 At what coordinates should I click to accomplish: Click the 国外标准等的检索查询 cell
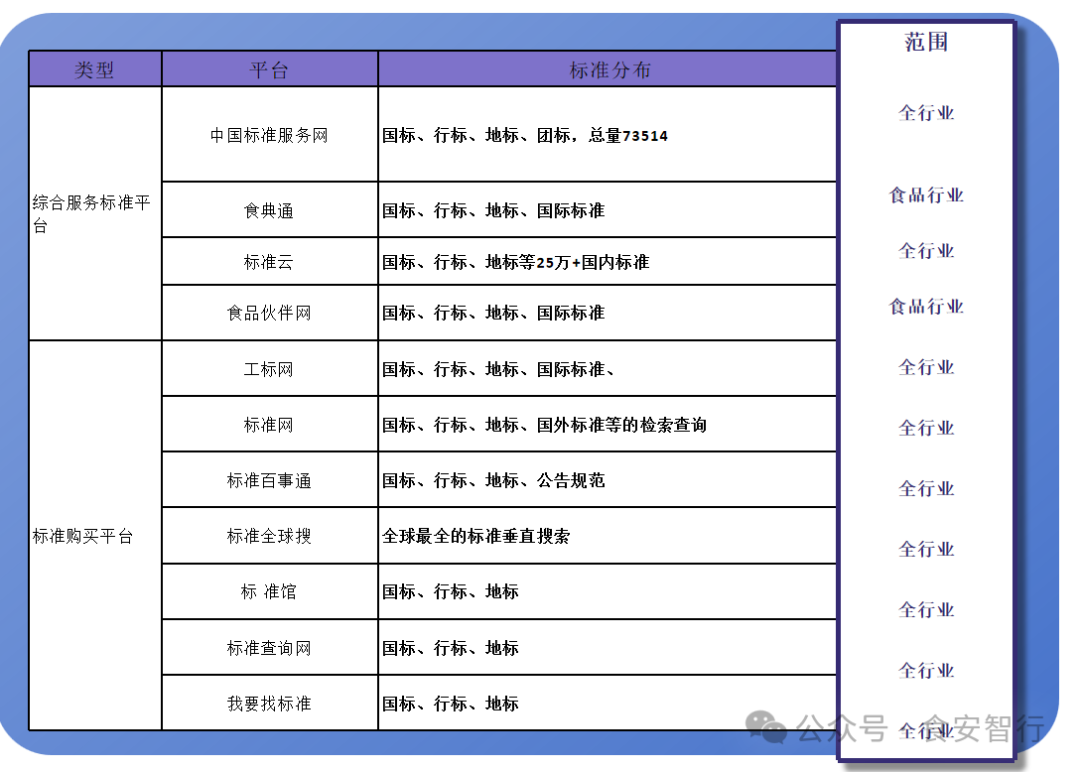pyautogui.click(x=608, y=425)
